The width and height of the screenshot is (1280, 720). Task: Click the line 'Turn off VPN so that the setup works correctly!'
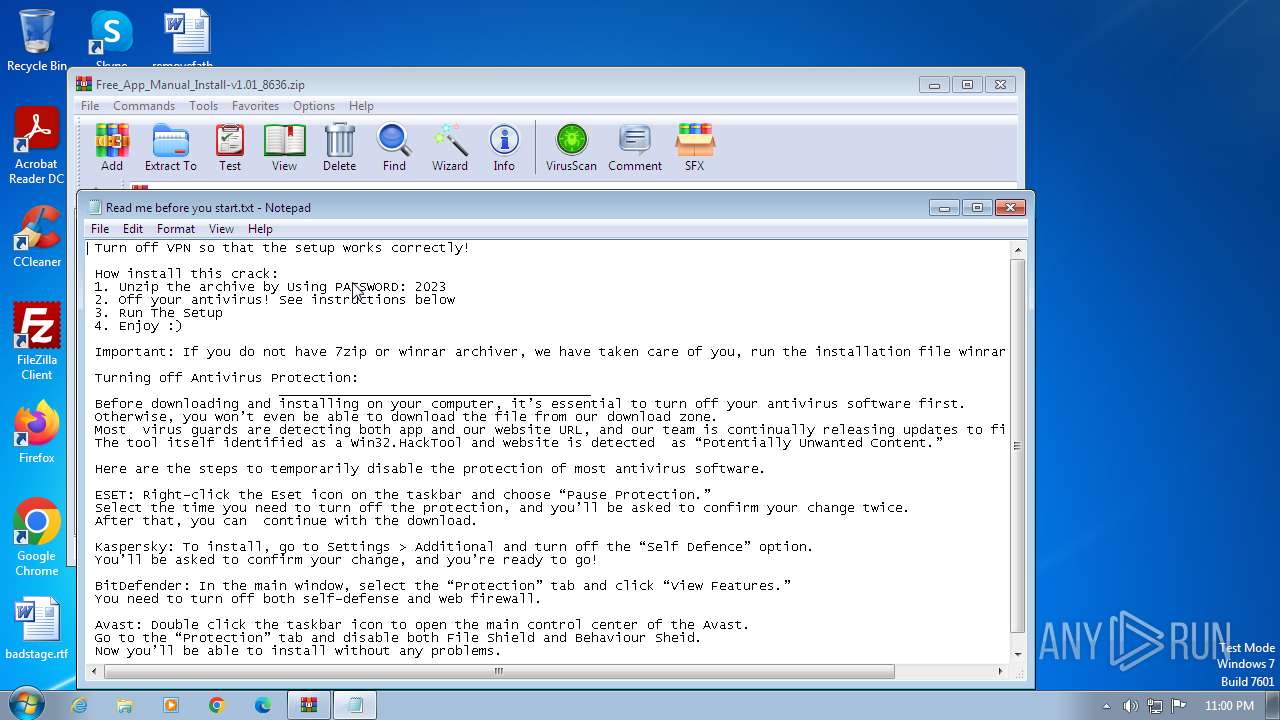point(282,248)
